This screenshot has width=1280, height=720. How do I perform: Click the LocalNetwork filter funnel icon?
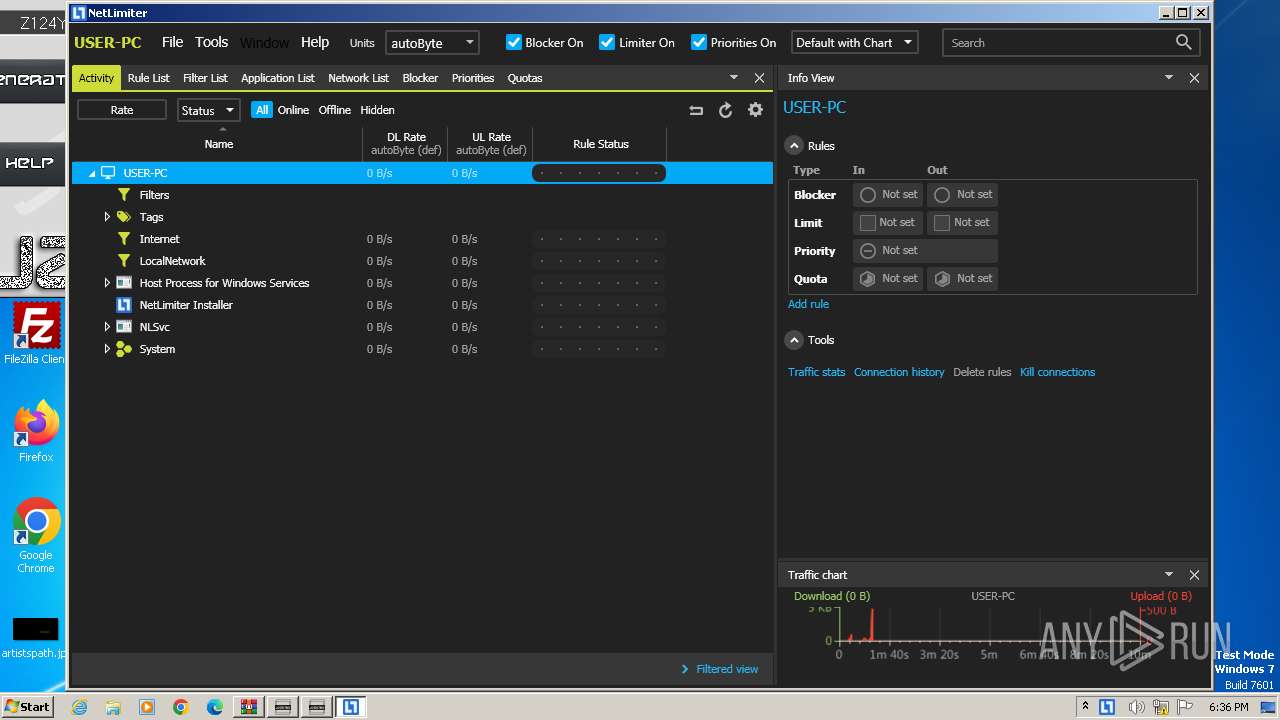(x=124, y=261)
